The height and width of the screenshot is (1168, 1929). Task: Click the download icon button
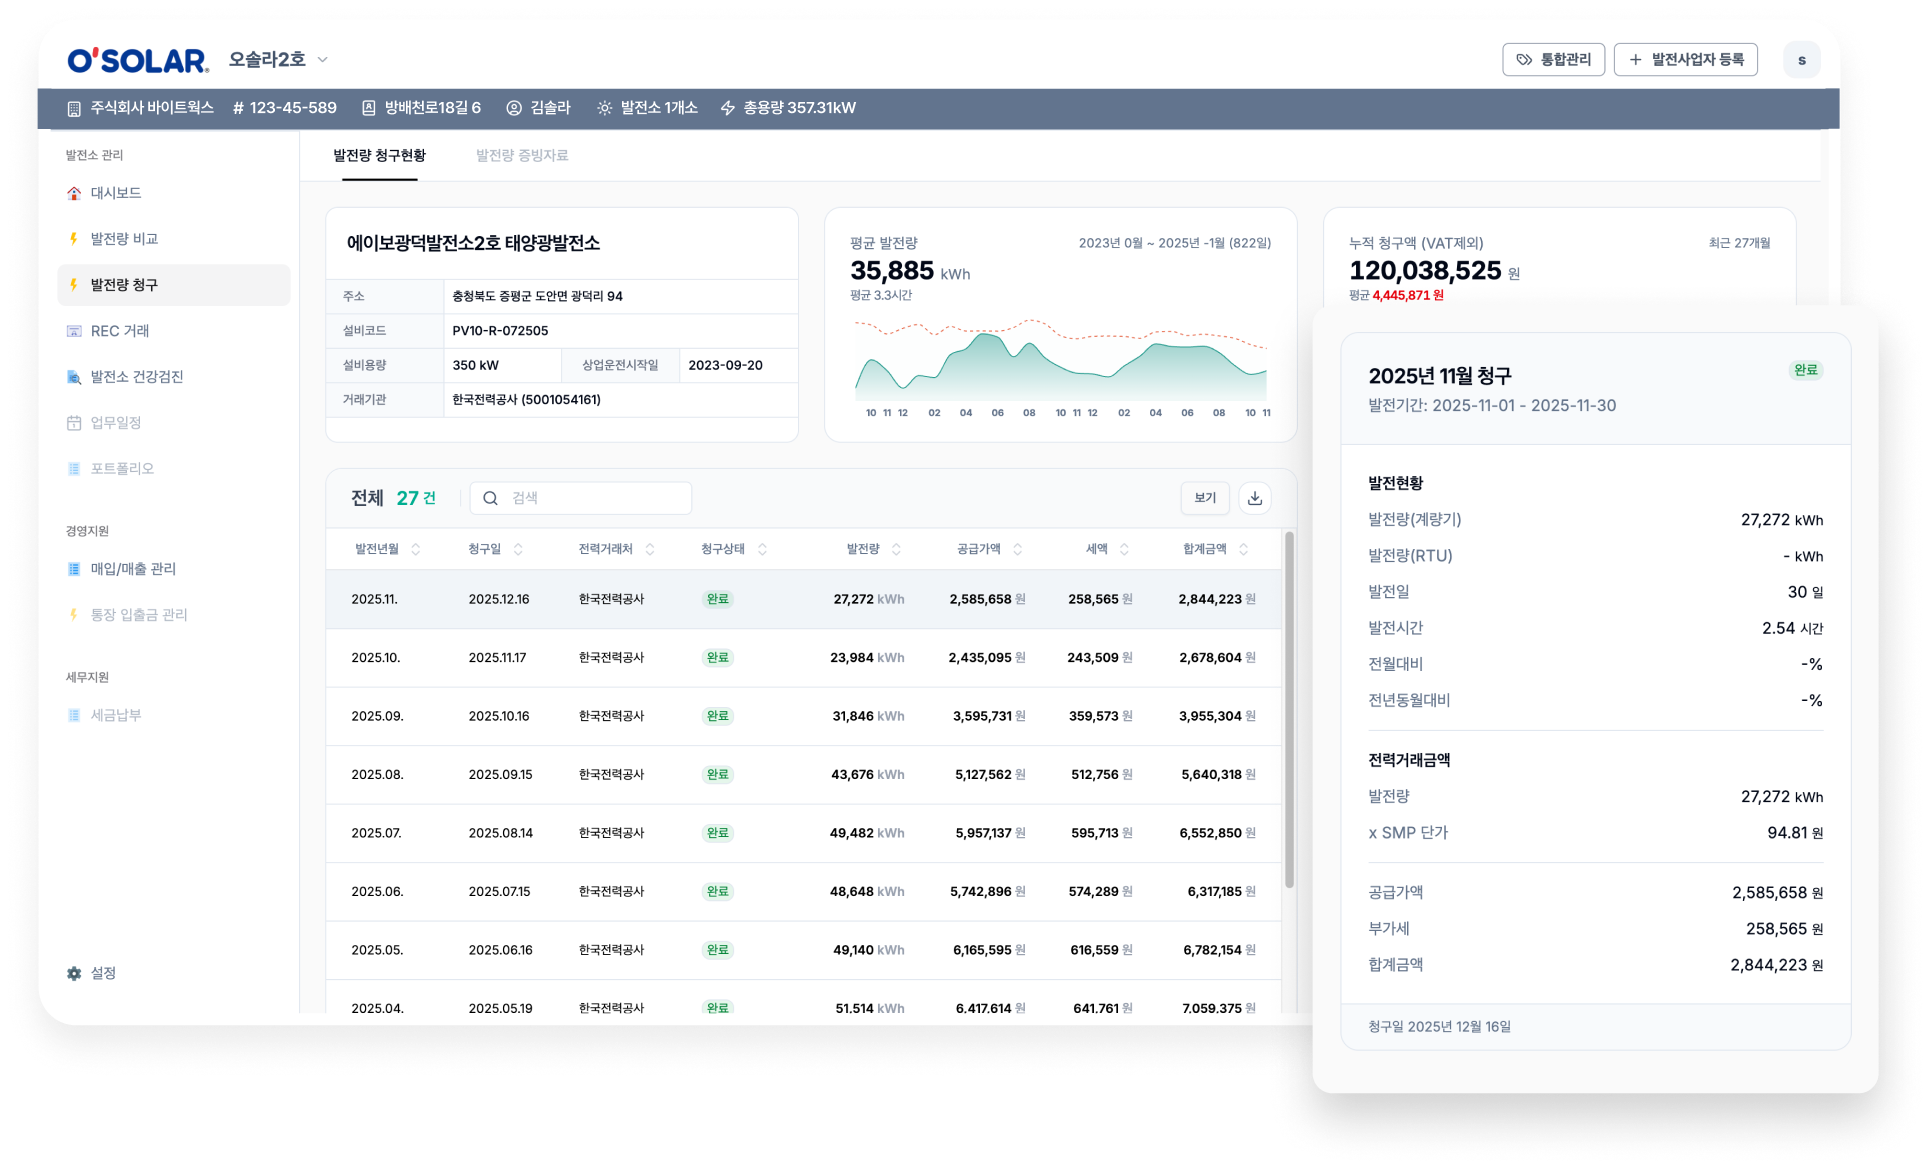tap(1254, 498)
